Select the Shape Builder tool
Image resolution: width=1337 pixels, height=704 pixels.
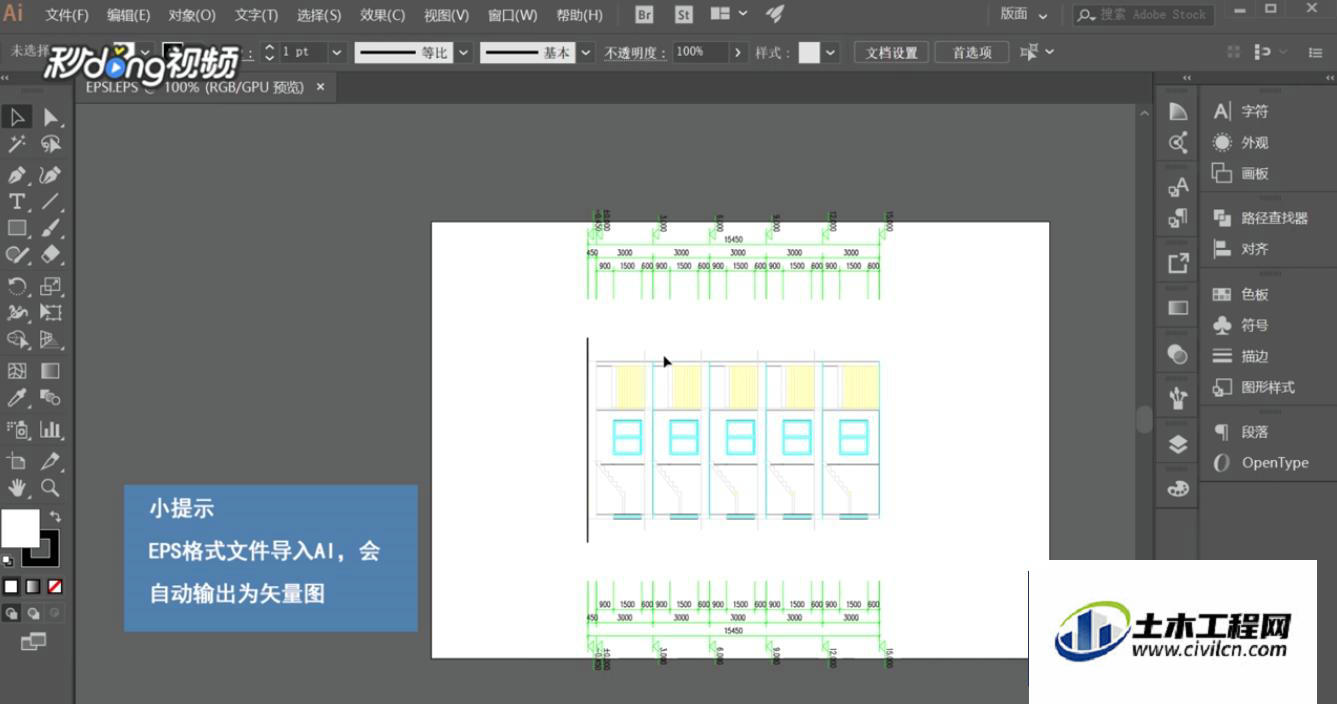coord(17,341)
